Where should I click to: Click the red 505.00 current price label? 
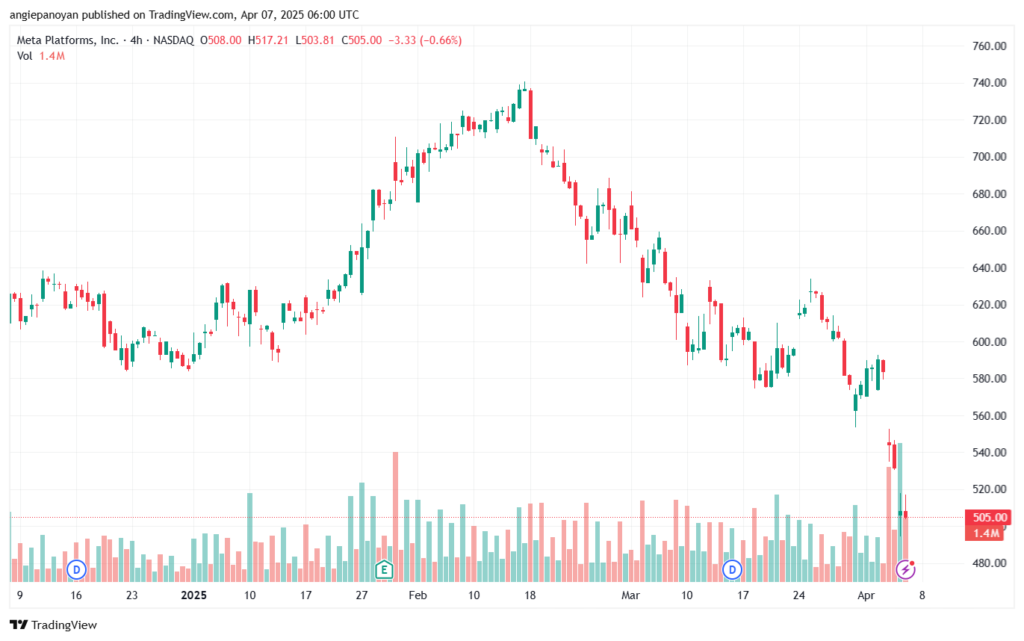(x=989, y=518)
